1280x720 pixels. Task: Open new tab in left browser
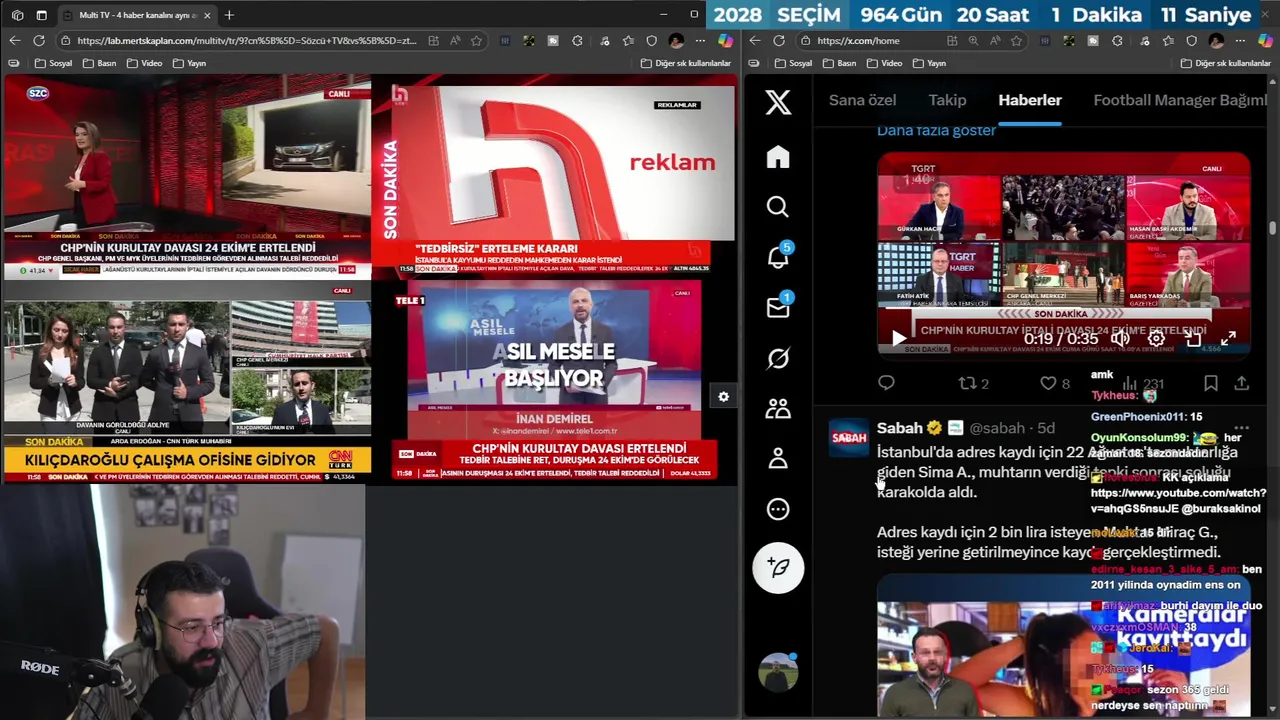[x=229, y=15]
